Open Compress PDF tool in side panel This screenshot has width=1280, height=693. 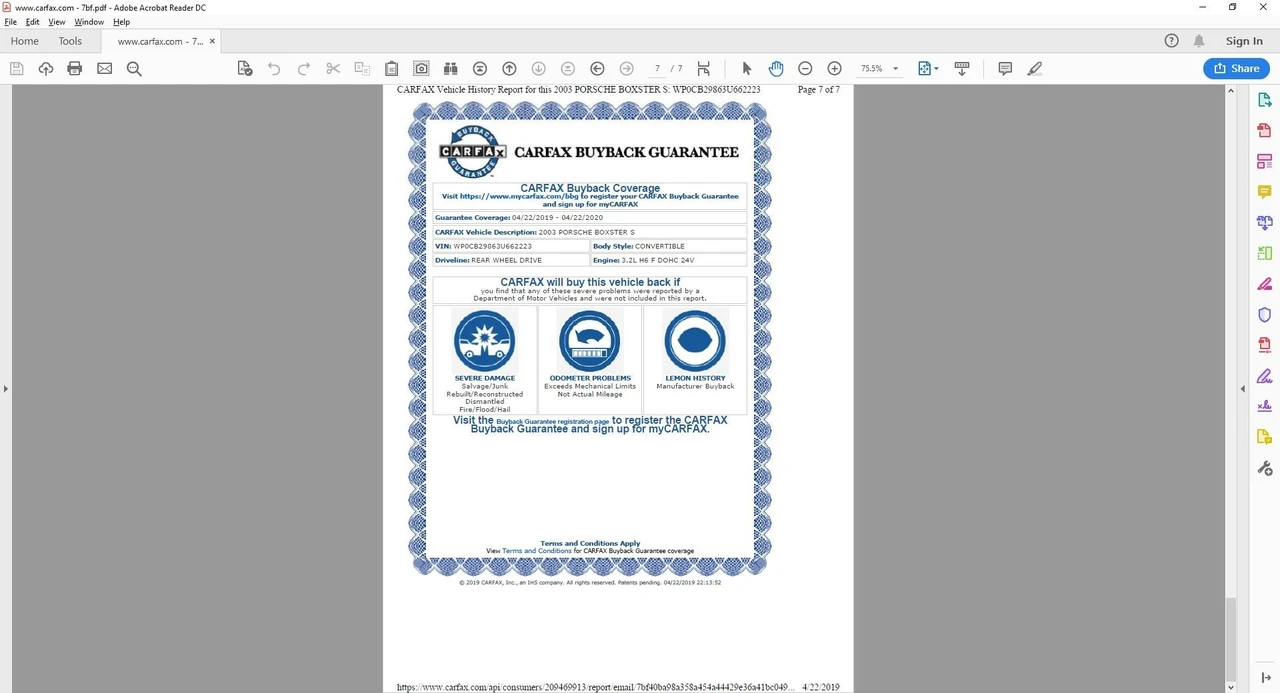click(x=1264, y=345)
